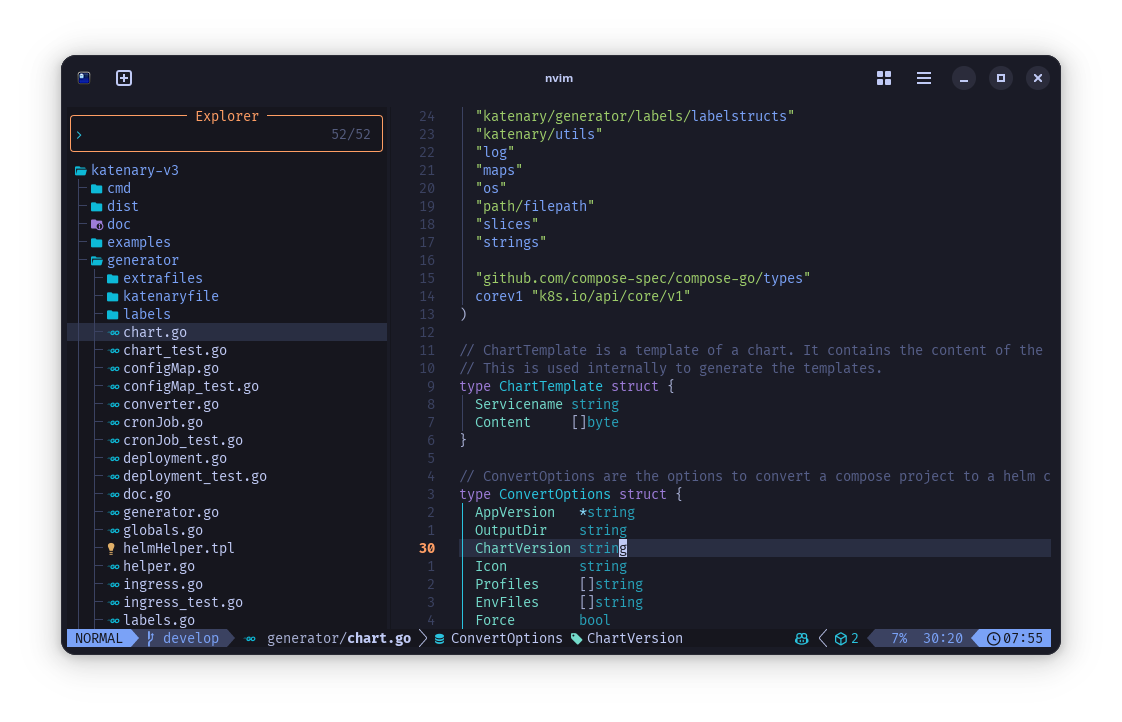Click the Go file icon beside chart.go
Image resolution: width=1122 pixels, height=722 pixels.
pyautogui.click(x=114, y=332)
